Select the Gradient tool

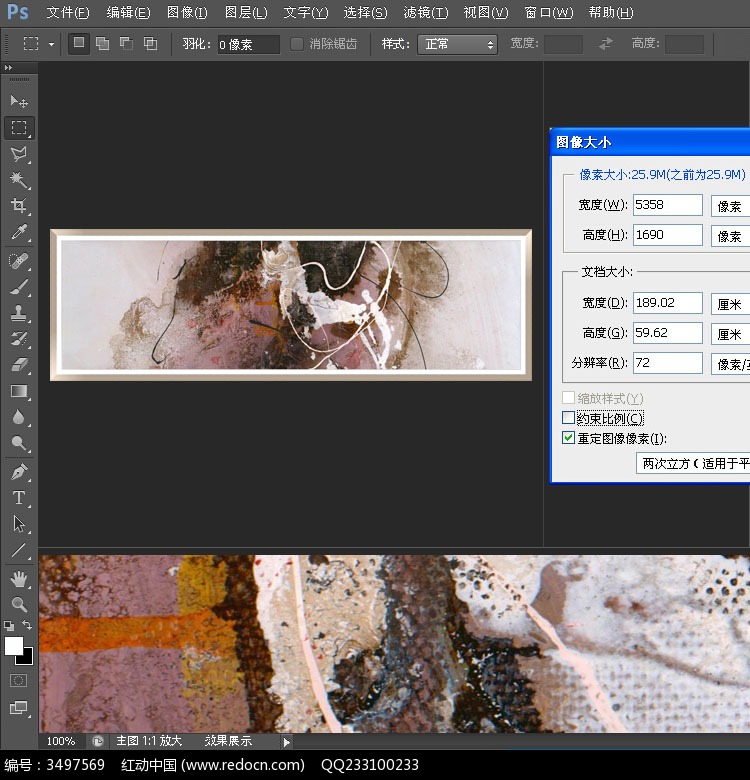(x=19, y=391)
